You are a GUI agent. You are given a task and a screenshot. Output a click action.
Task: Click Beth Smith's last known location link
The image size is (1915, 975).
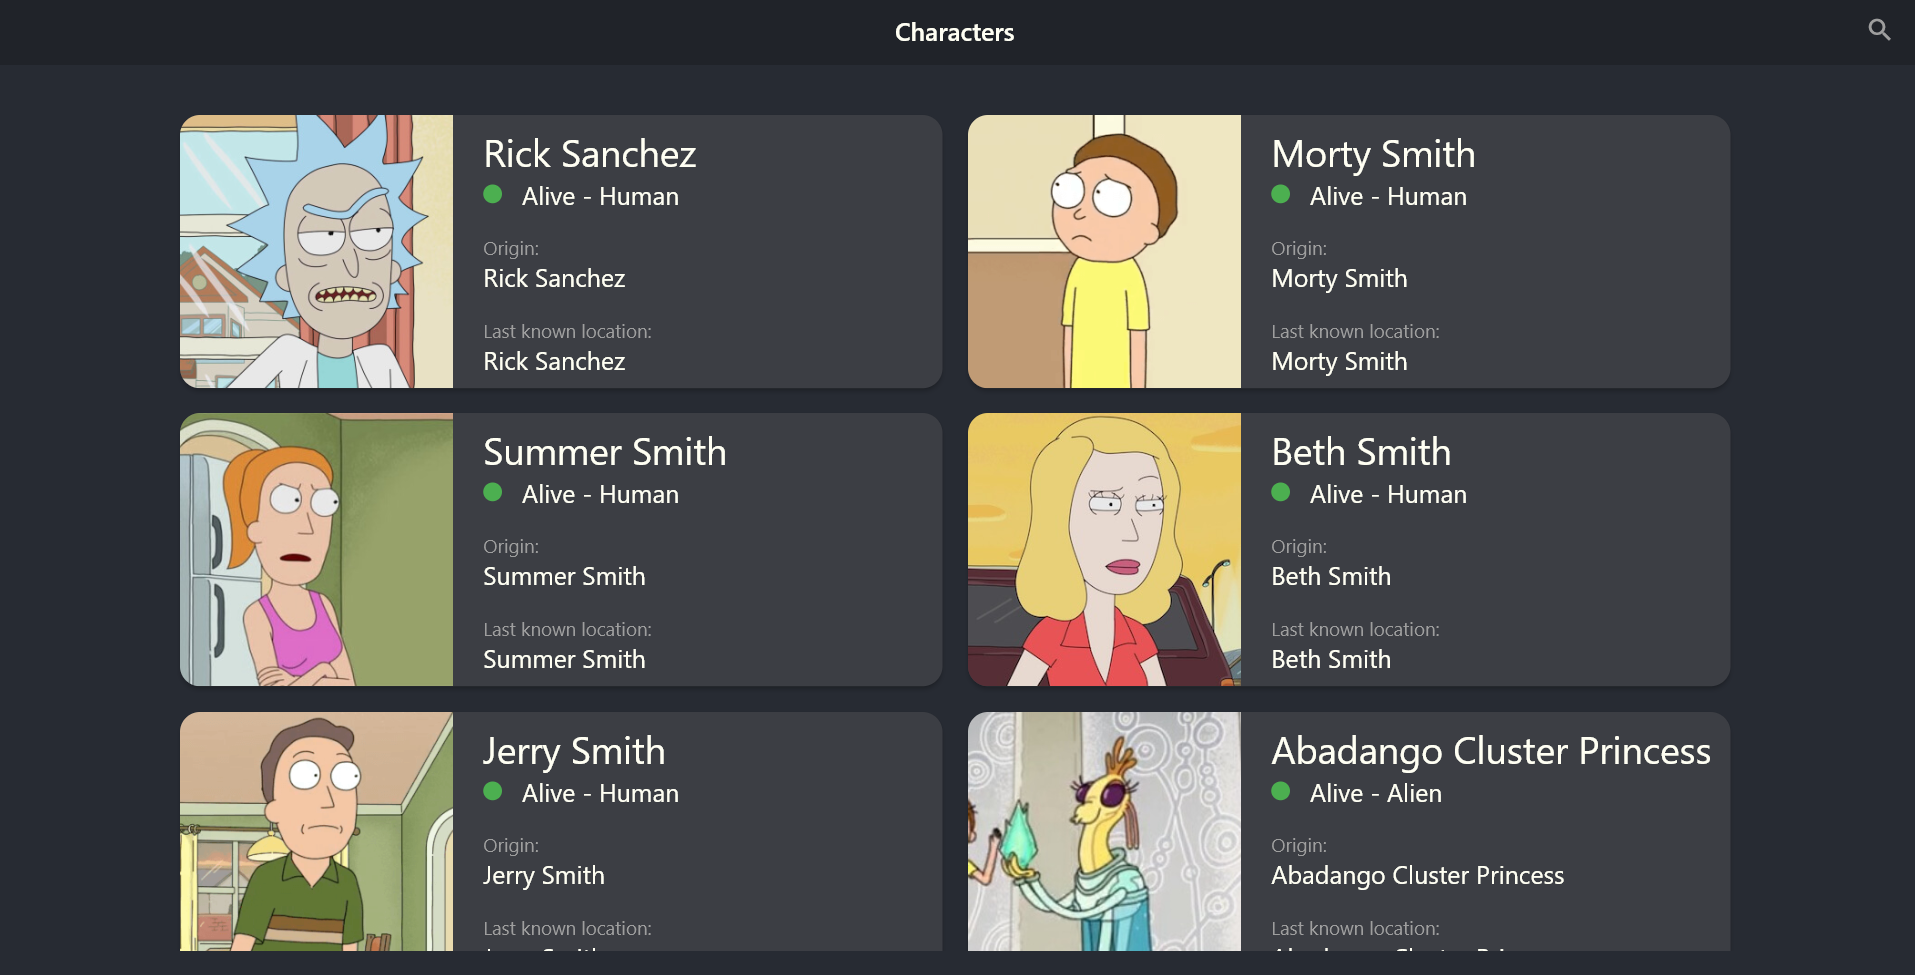pos(1331,660)
